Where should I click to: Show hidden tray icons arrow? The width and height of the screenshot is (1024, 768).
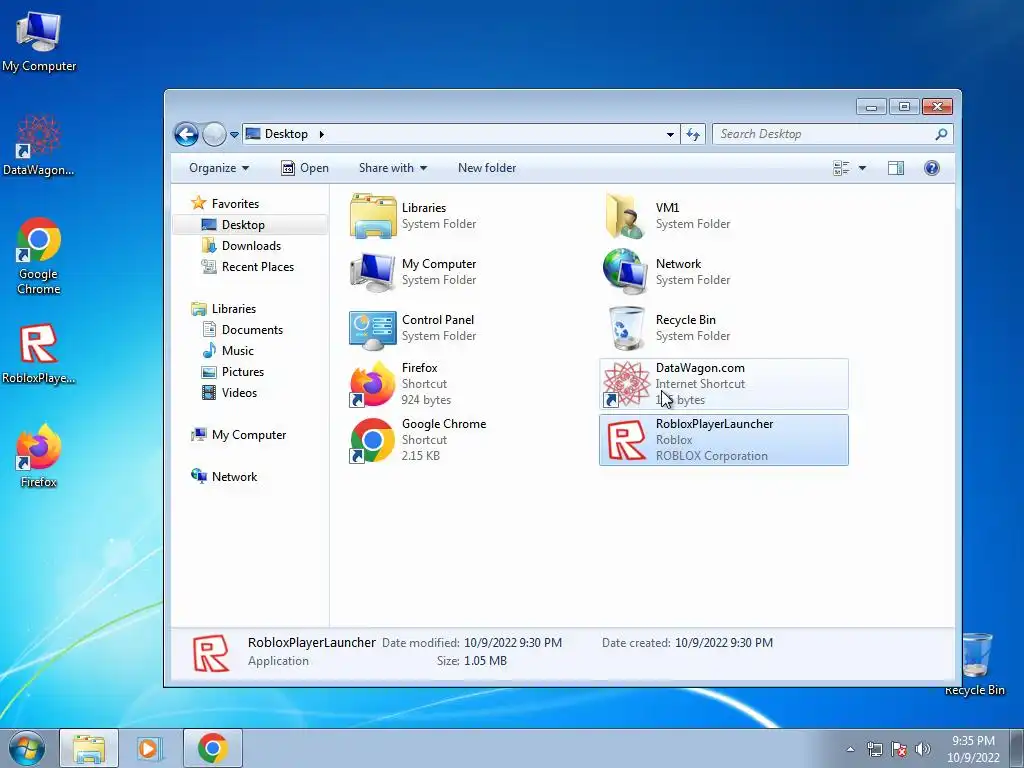click(x=850, y=749)
